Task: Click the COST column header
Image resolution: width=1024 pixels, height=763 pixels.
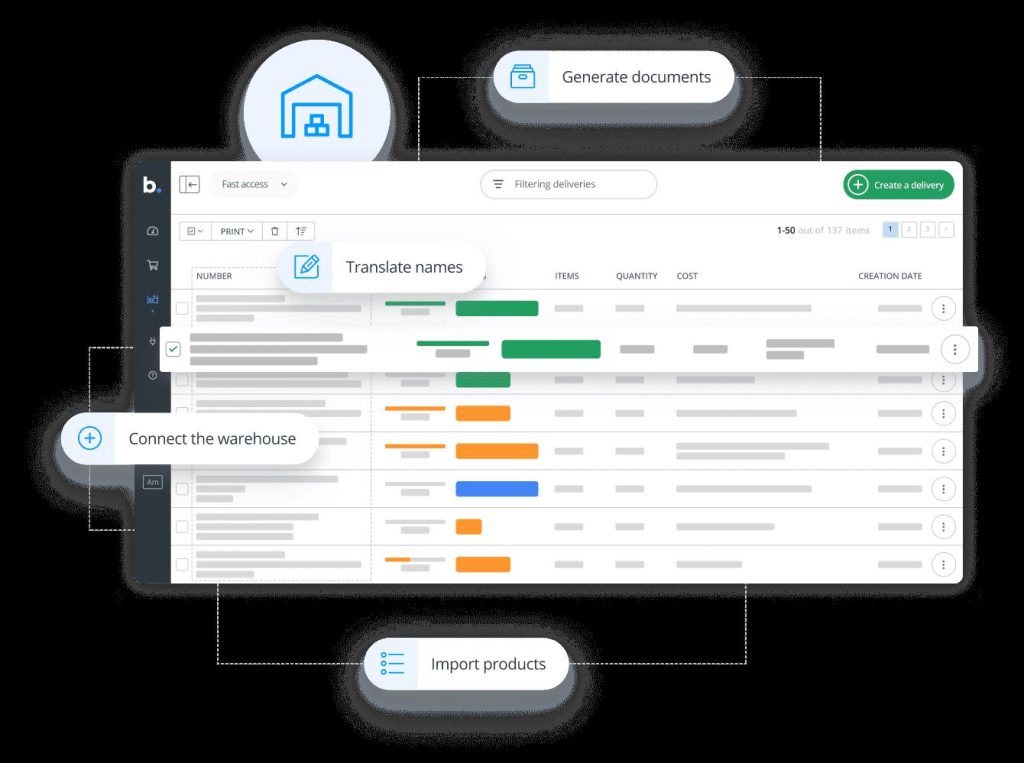Action: click(x=687, y=276)
